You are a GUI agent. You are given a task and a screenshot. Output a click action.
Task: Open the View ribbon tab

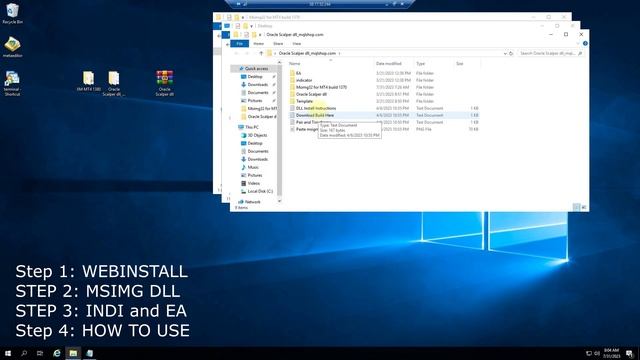297,44
